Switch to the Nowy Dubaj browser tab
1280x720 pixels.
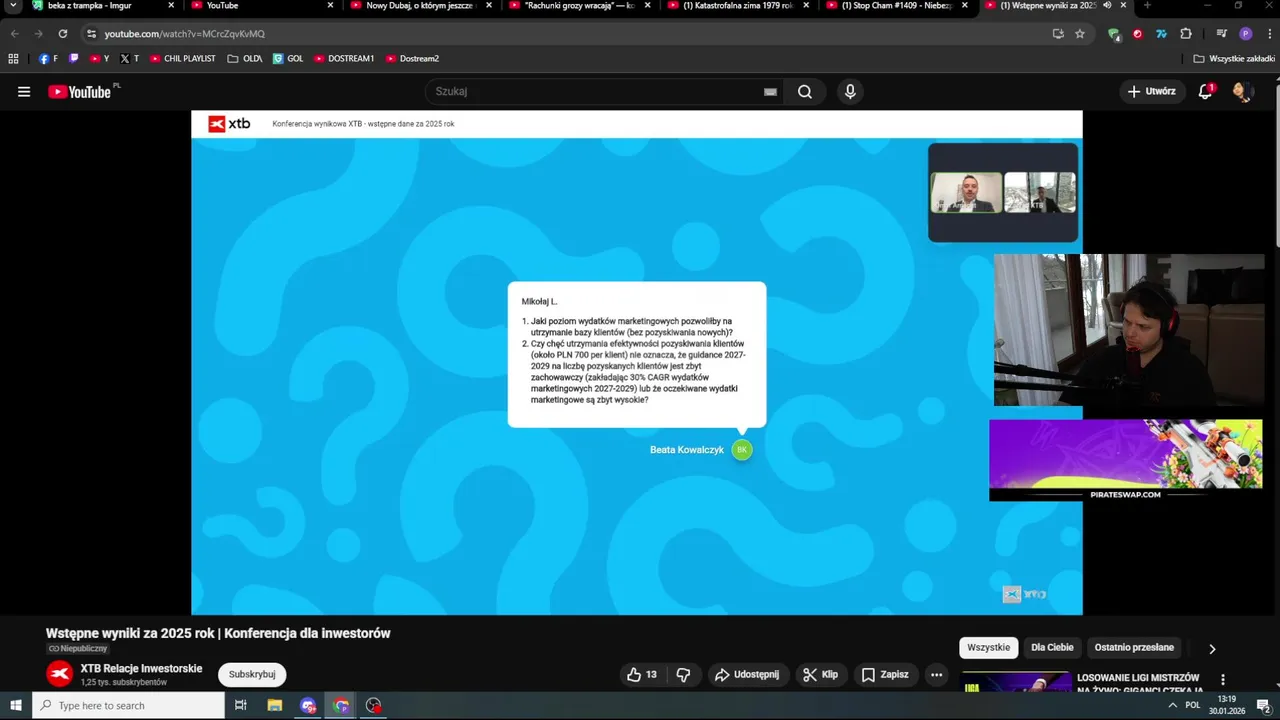[x=418, y=6]
